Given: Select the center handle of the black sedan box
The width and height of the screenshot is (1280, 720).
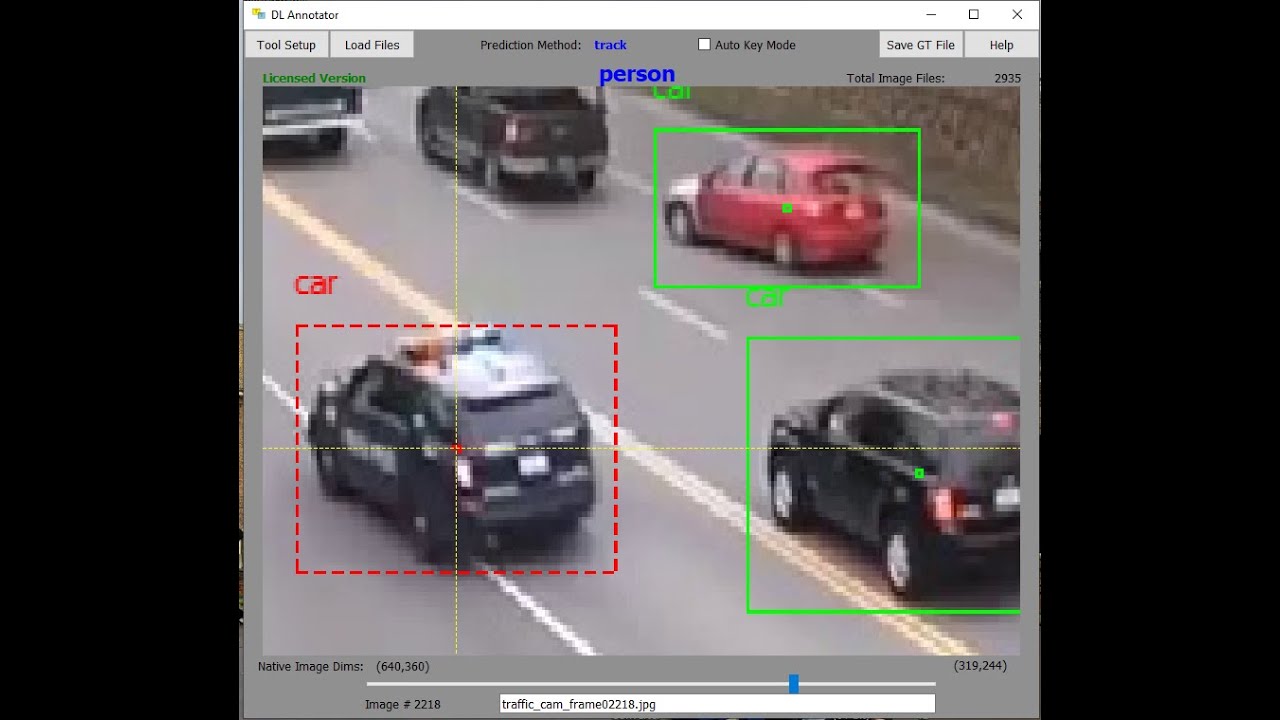Looking at the screenshot, I should click(919, 473).
